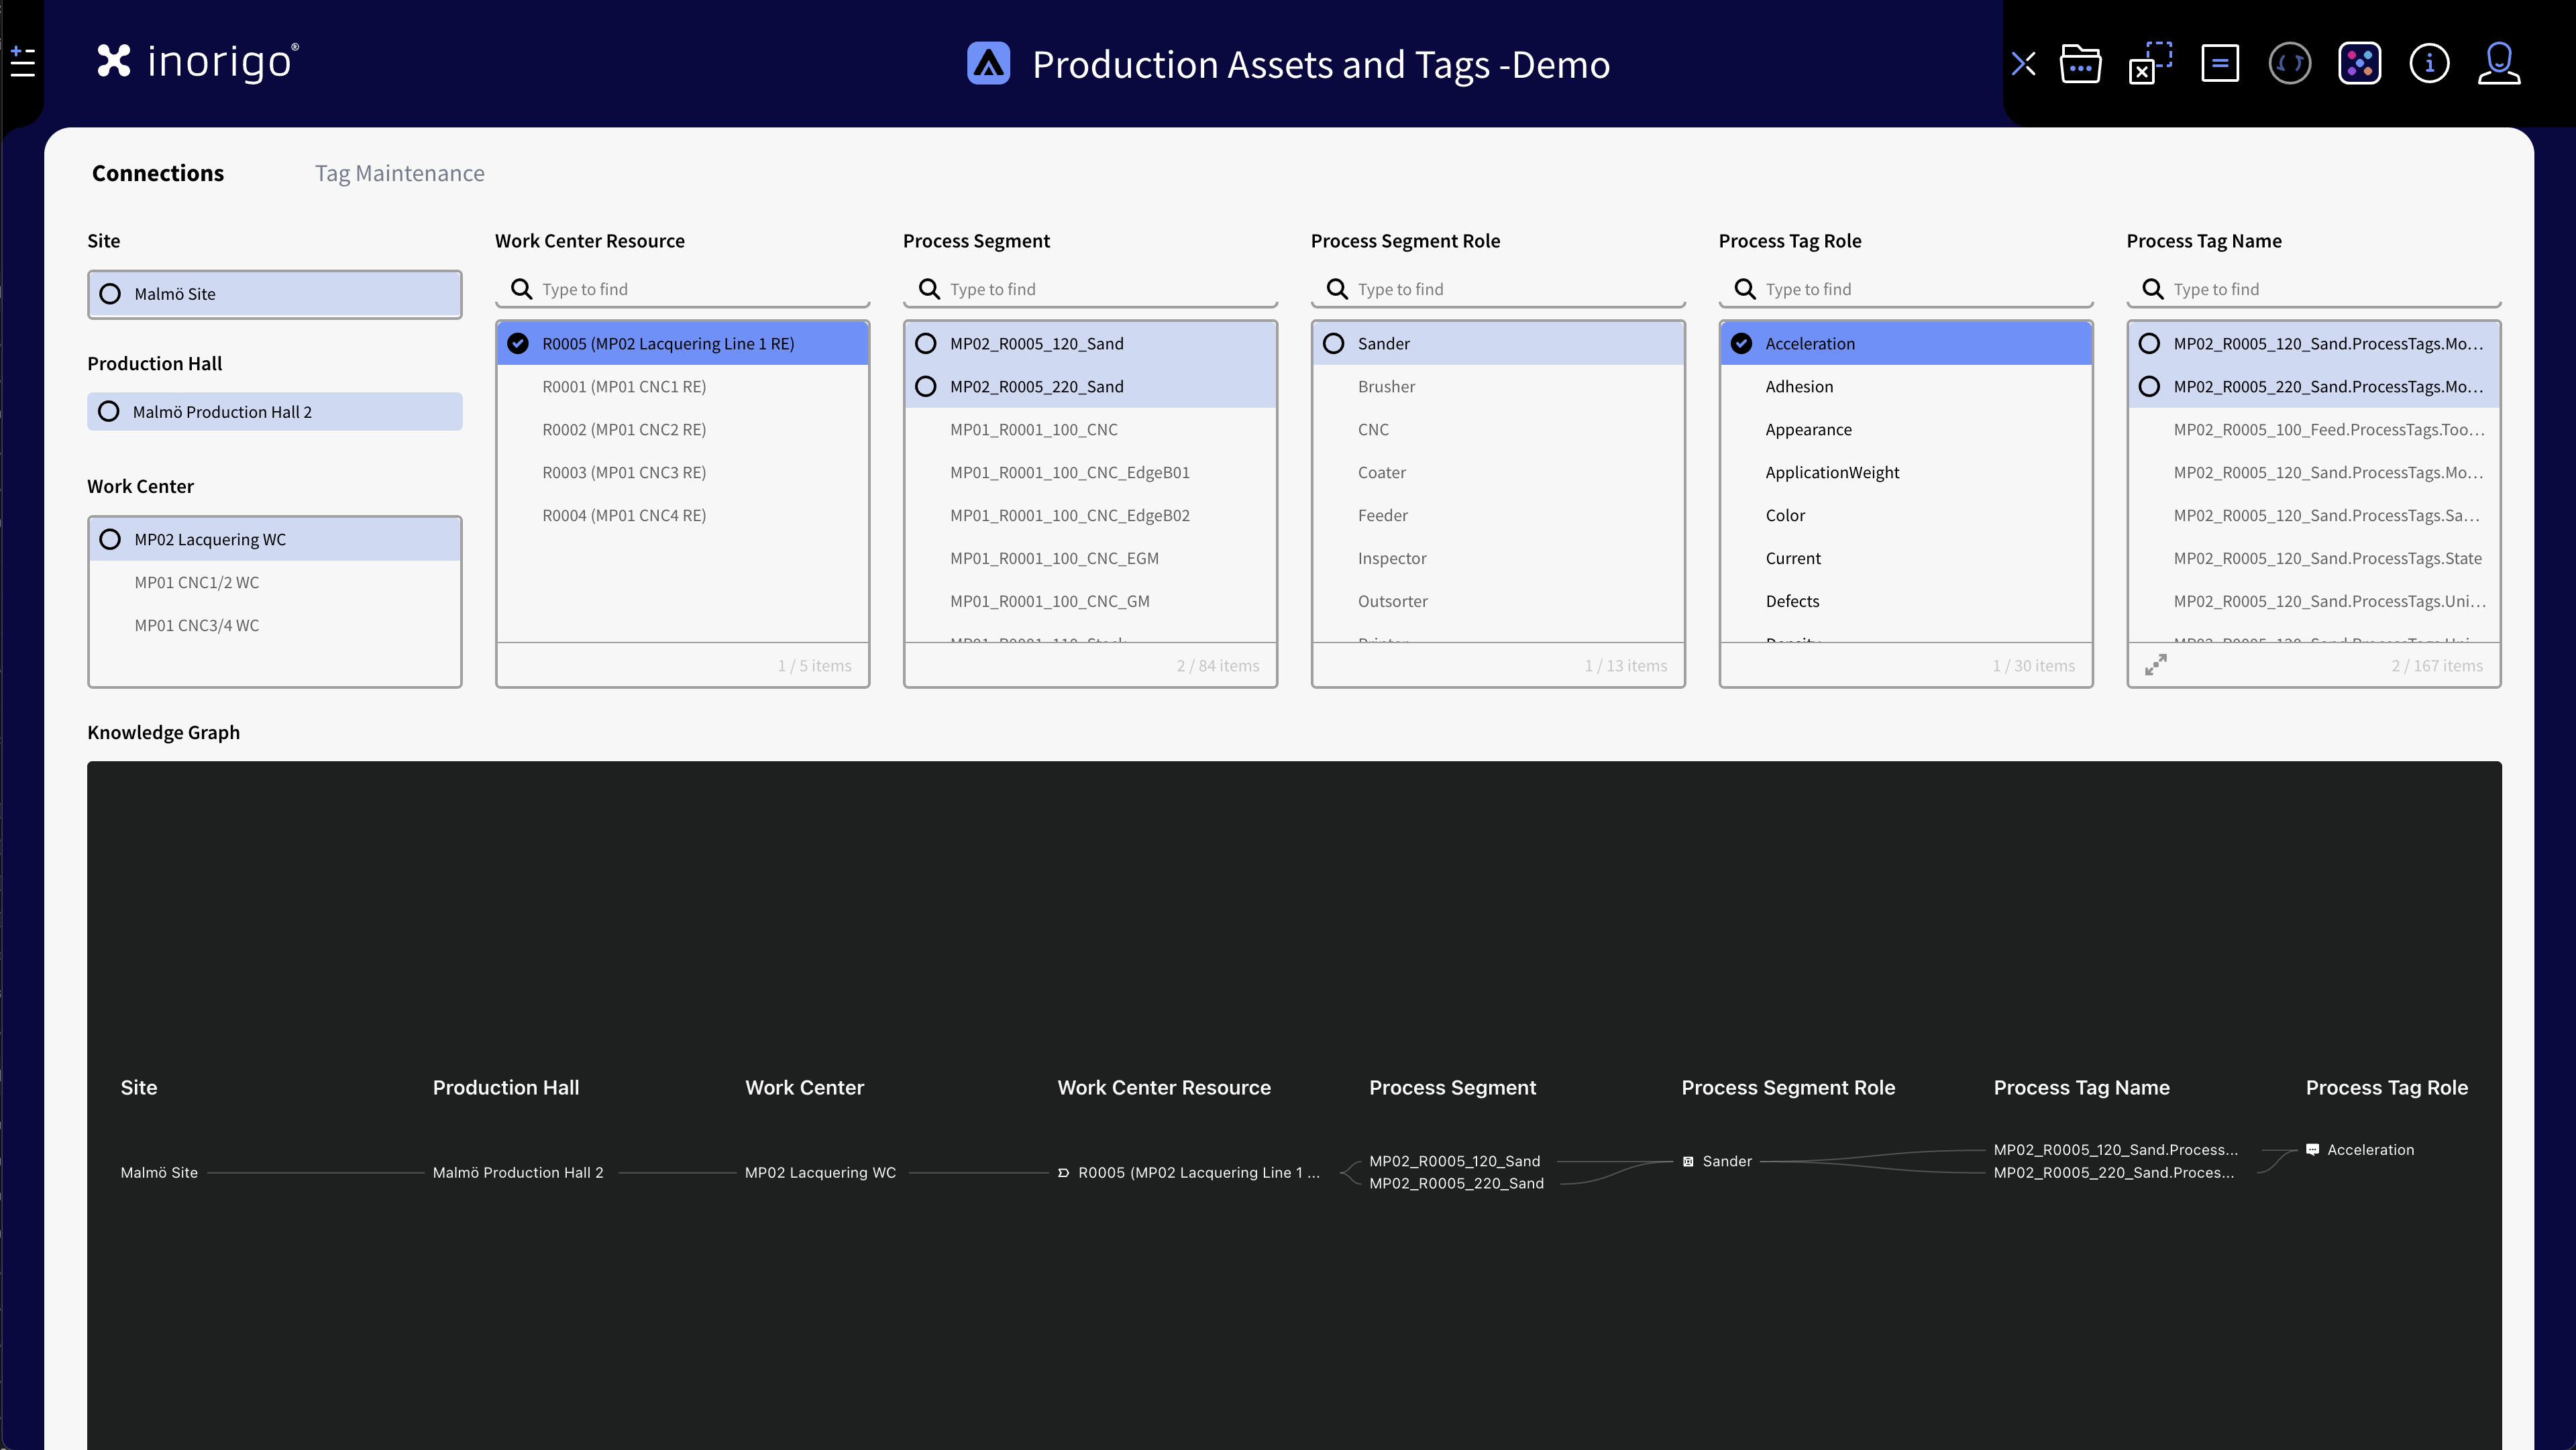Click the Sander node in Knowledge Graph

tap(1726, 1161)
